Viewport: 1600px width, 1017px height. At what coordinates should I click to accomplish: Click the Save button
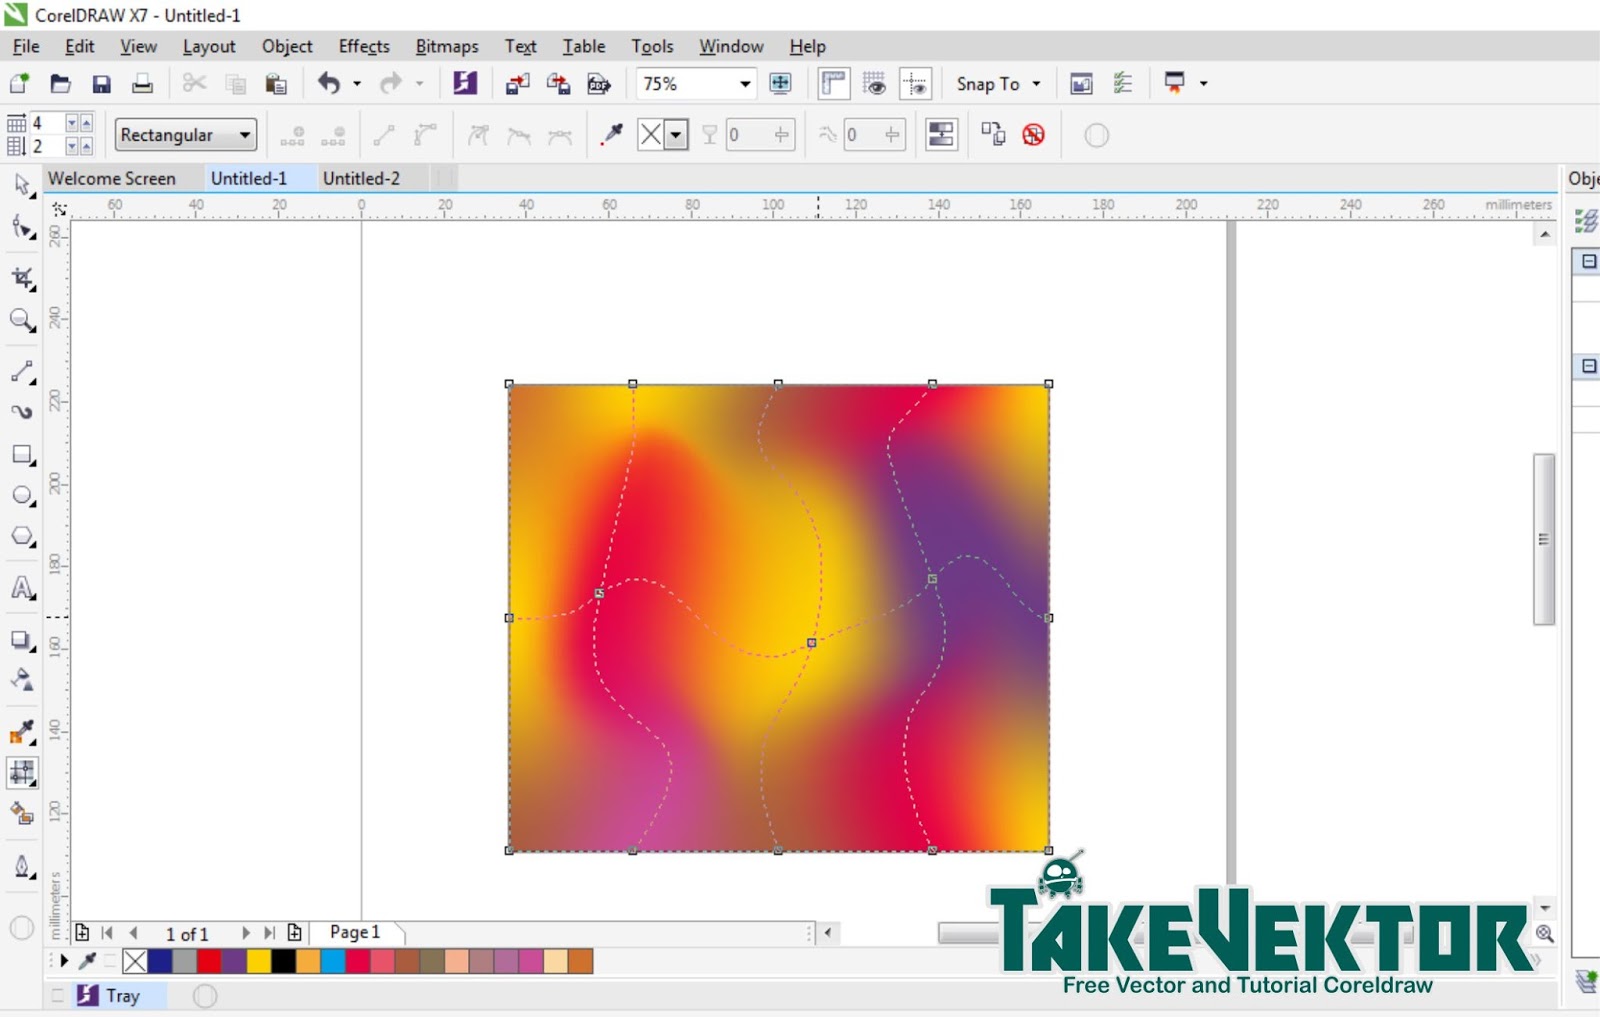coord(102,83)
